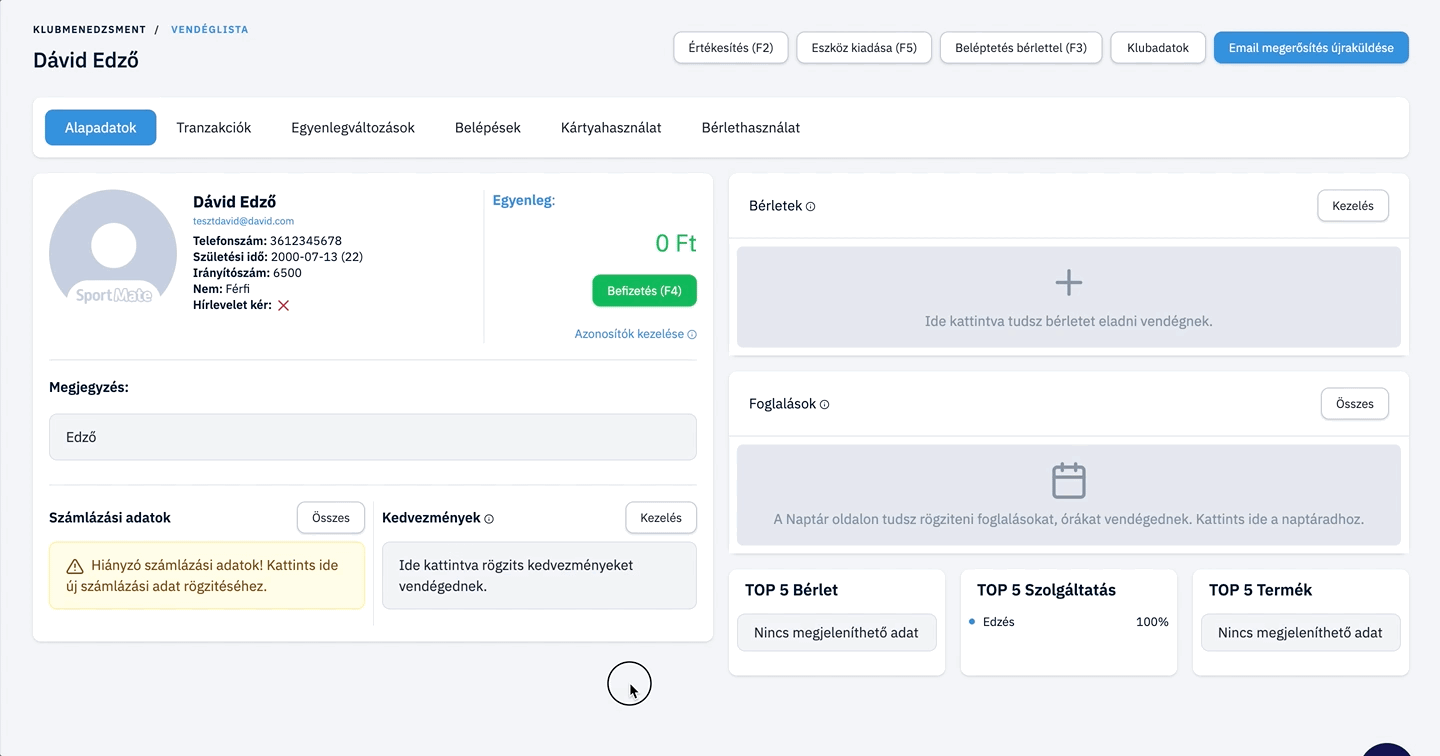
Task: Click the box to record discounts for guest
Action: (539, 576)
